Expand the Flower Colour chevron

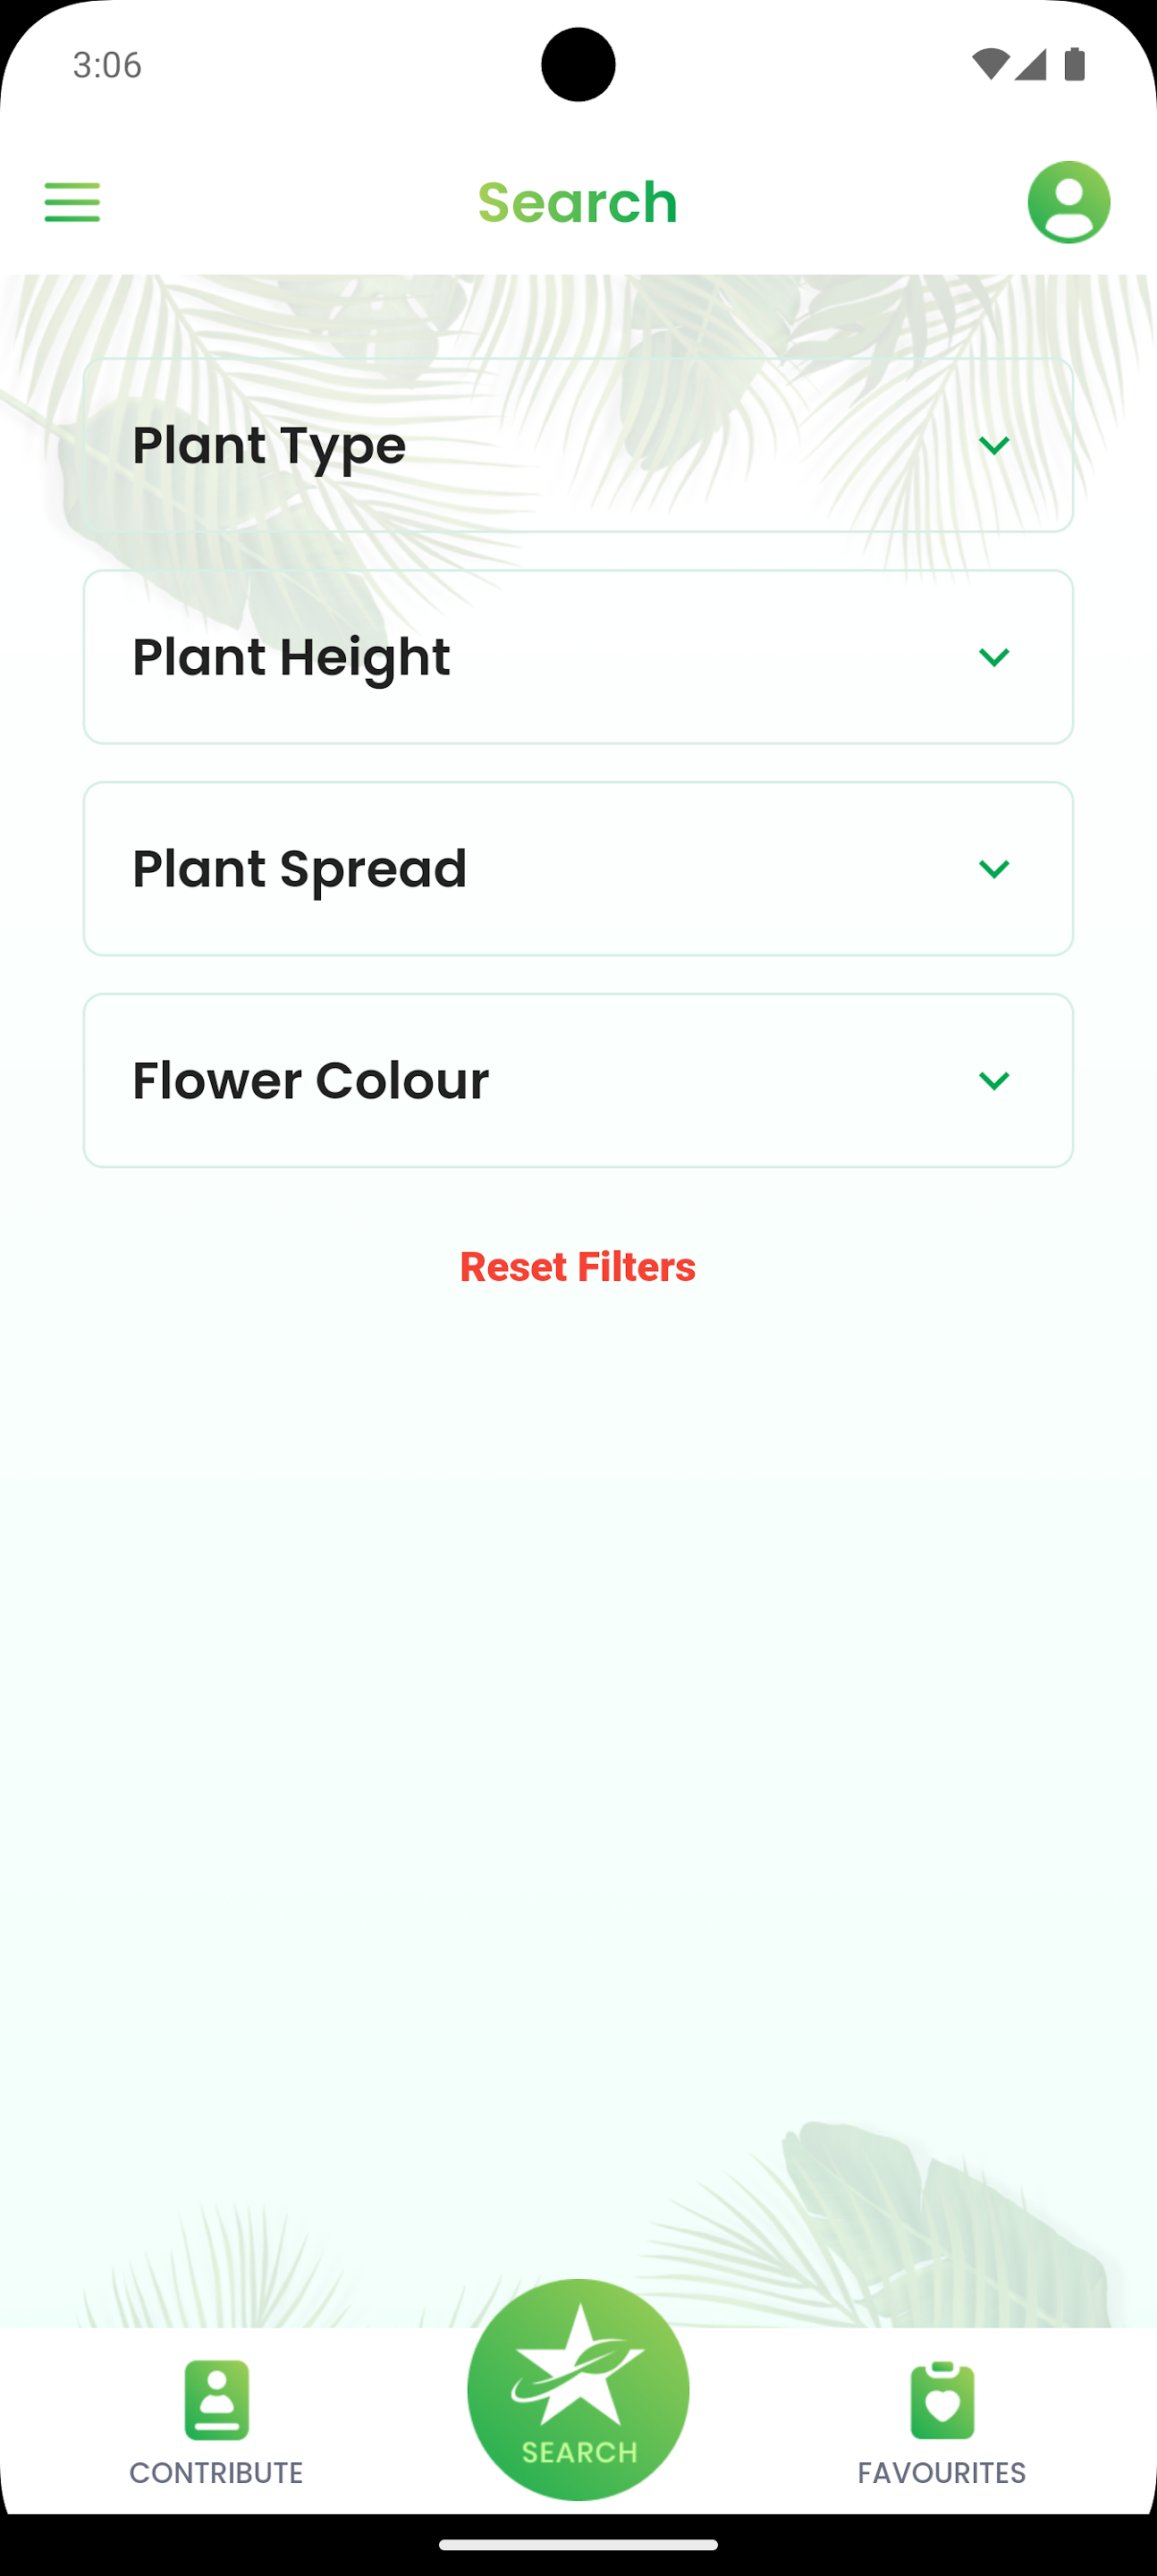pos(993,1081)
